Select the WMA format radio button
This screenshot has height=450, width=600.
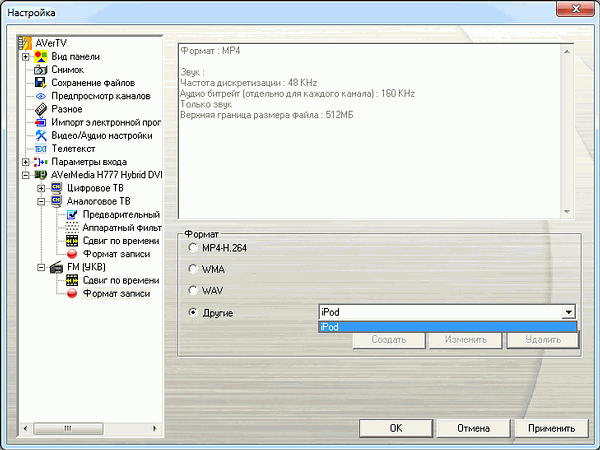(x=192, y=269)
